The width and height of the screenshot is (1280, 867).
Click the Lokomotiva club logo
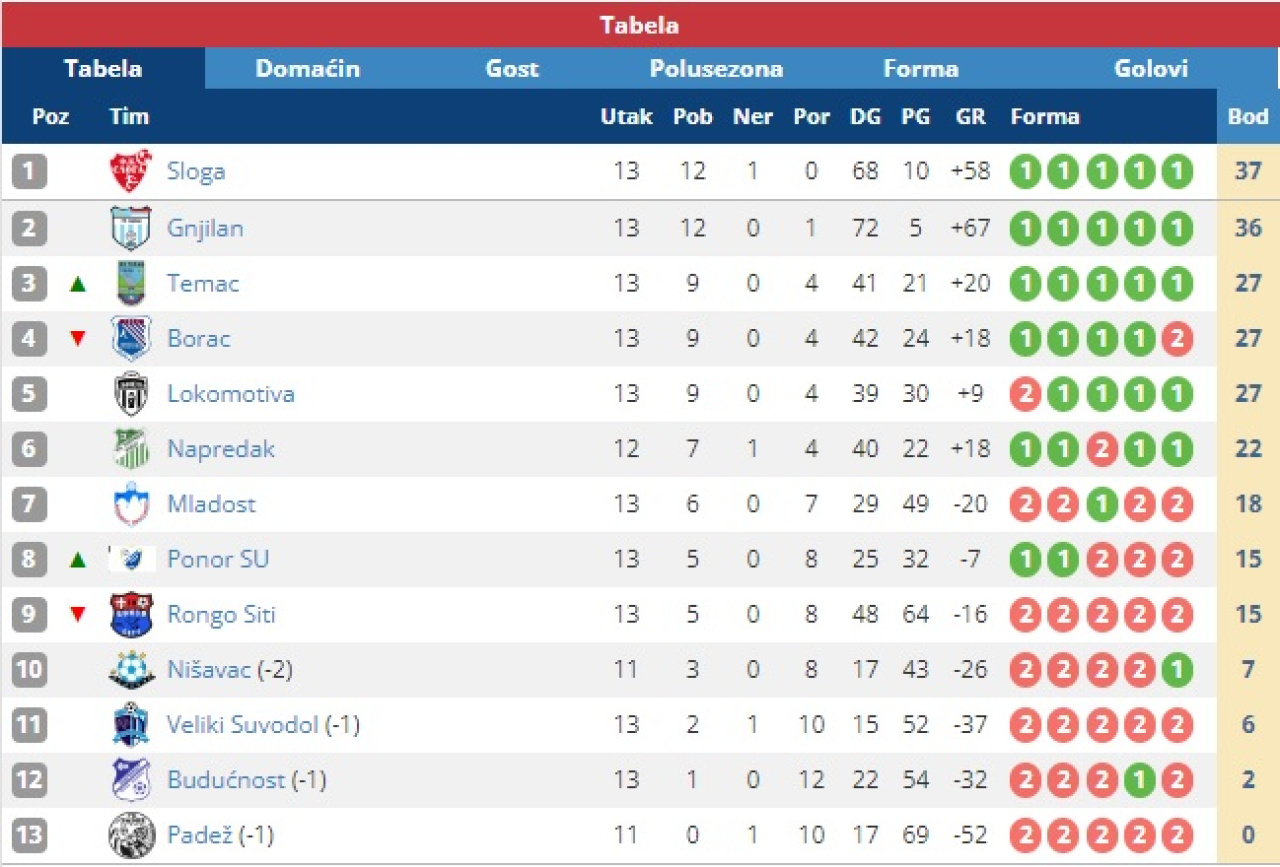click(x=131, y=393)
